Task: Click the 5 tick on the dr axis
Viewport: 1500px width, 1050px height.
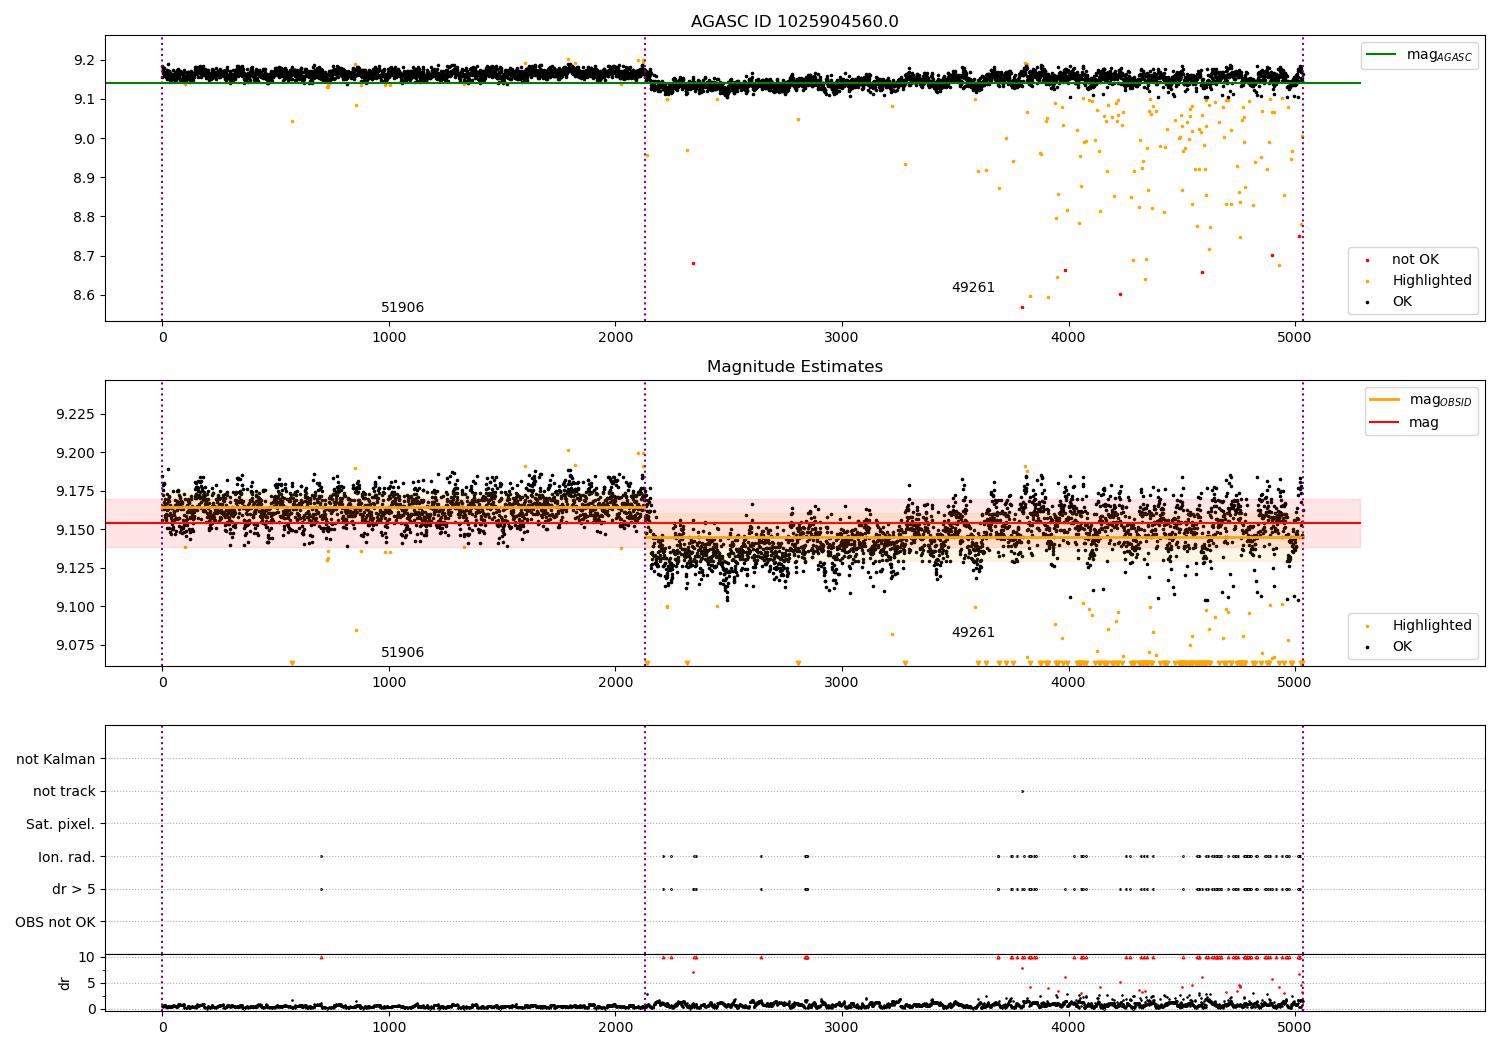Action: (91, 984)
